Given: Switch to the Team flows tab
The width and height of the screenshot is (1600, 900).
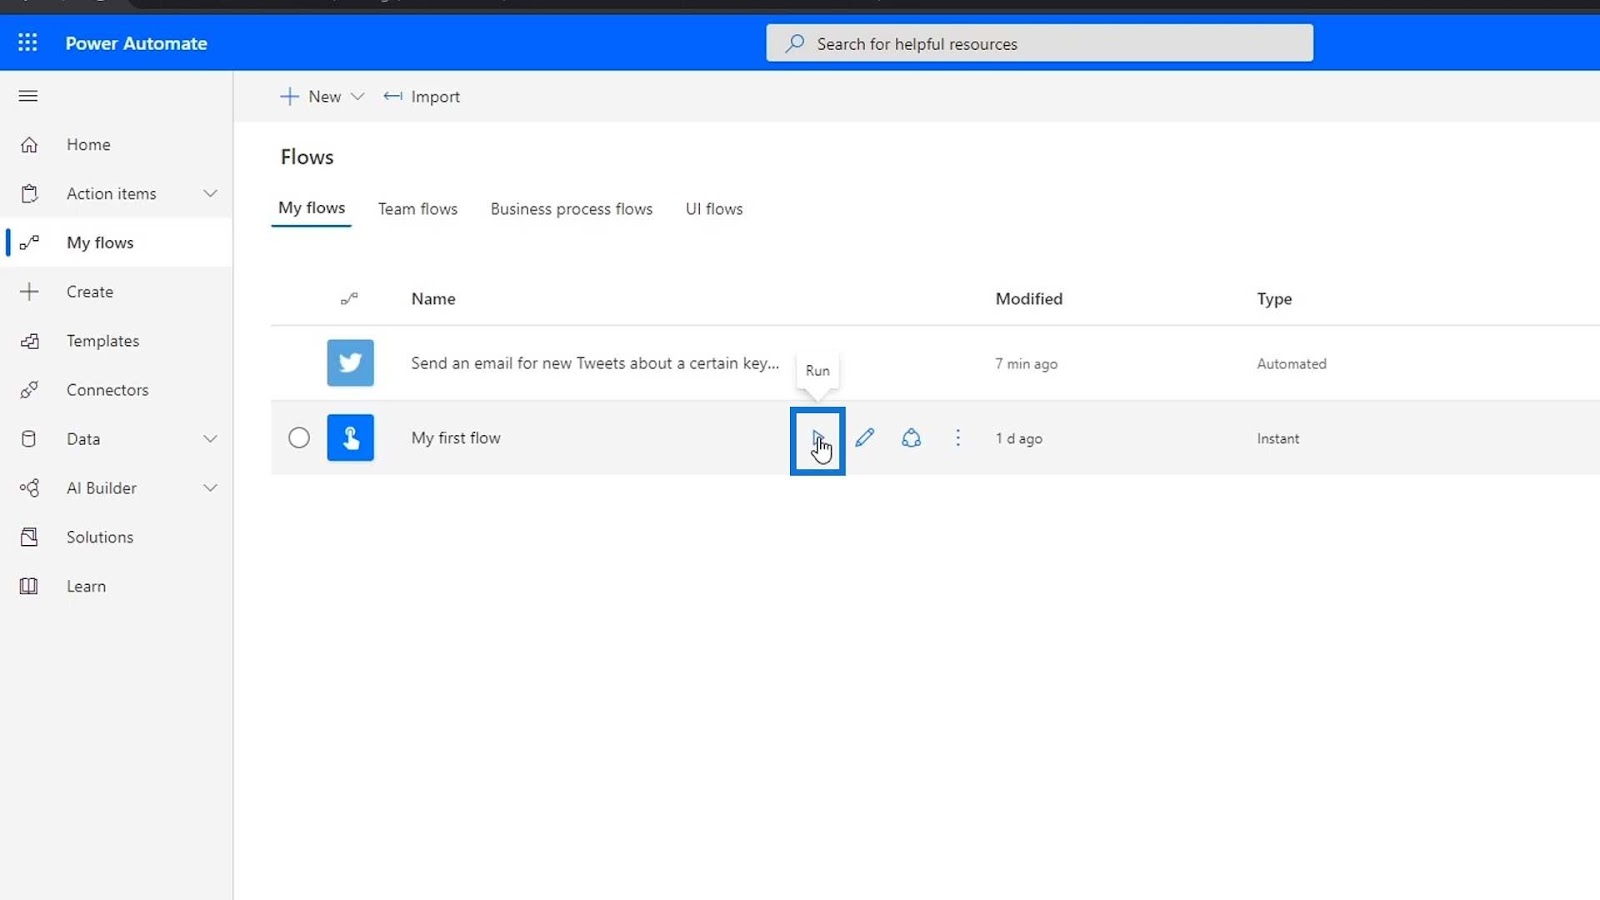Looking at the screenshot, I should pos(418,209).
